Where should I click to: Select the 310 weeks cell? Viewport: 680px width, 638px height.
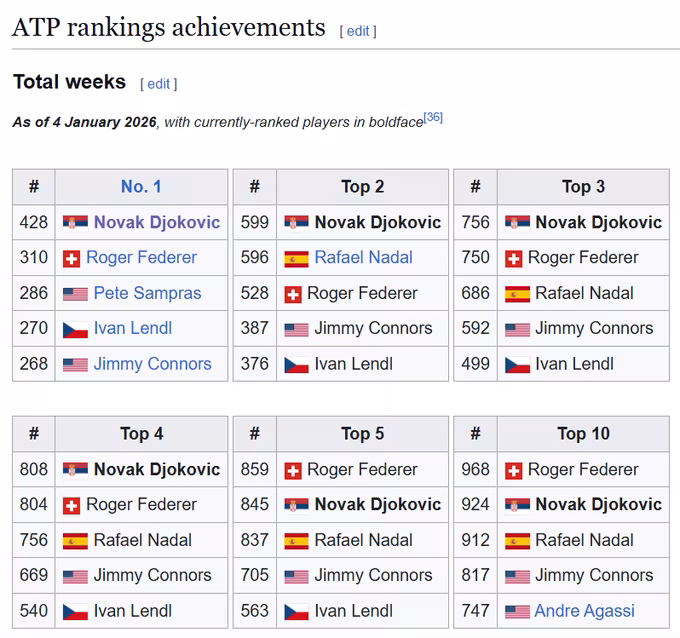point(34,257)
